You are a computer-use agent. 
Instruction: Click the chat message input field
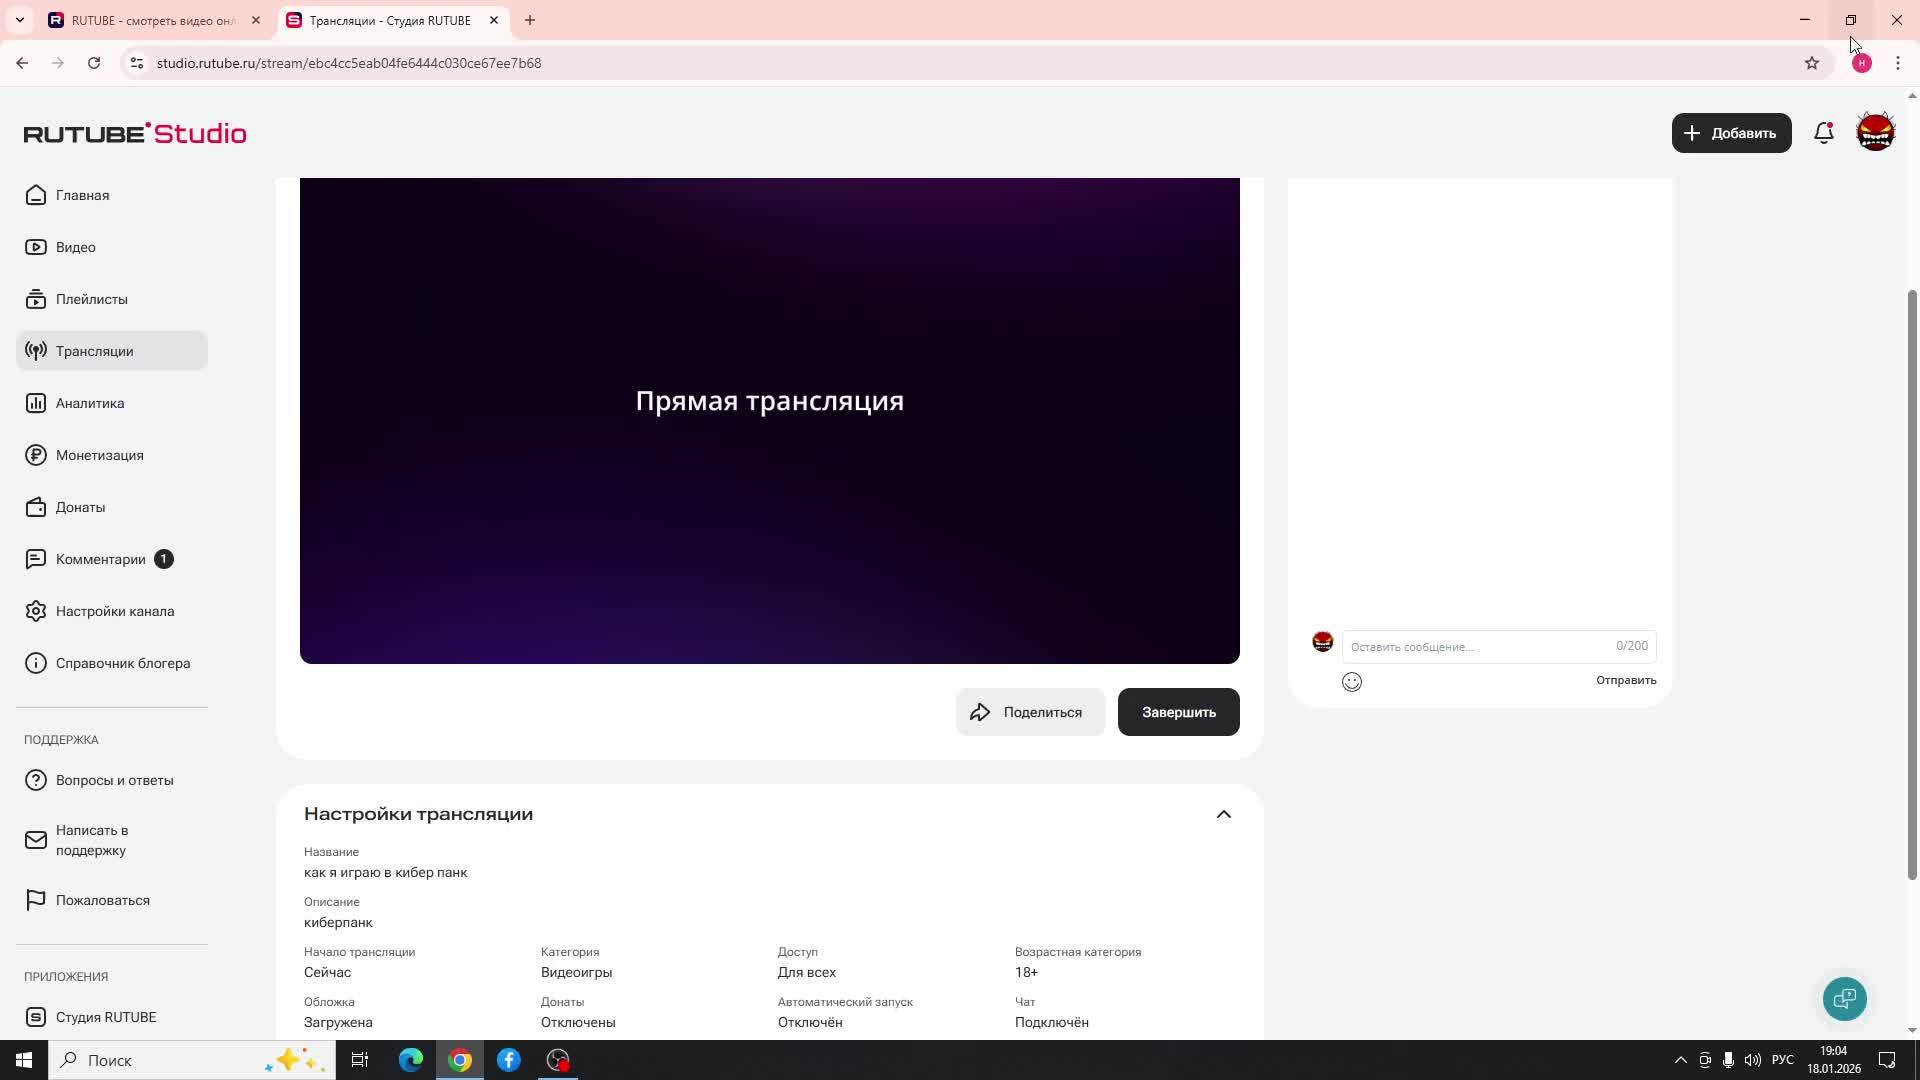click(1478, 647)
